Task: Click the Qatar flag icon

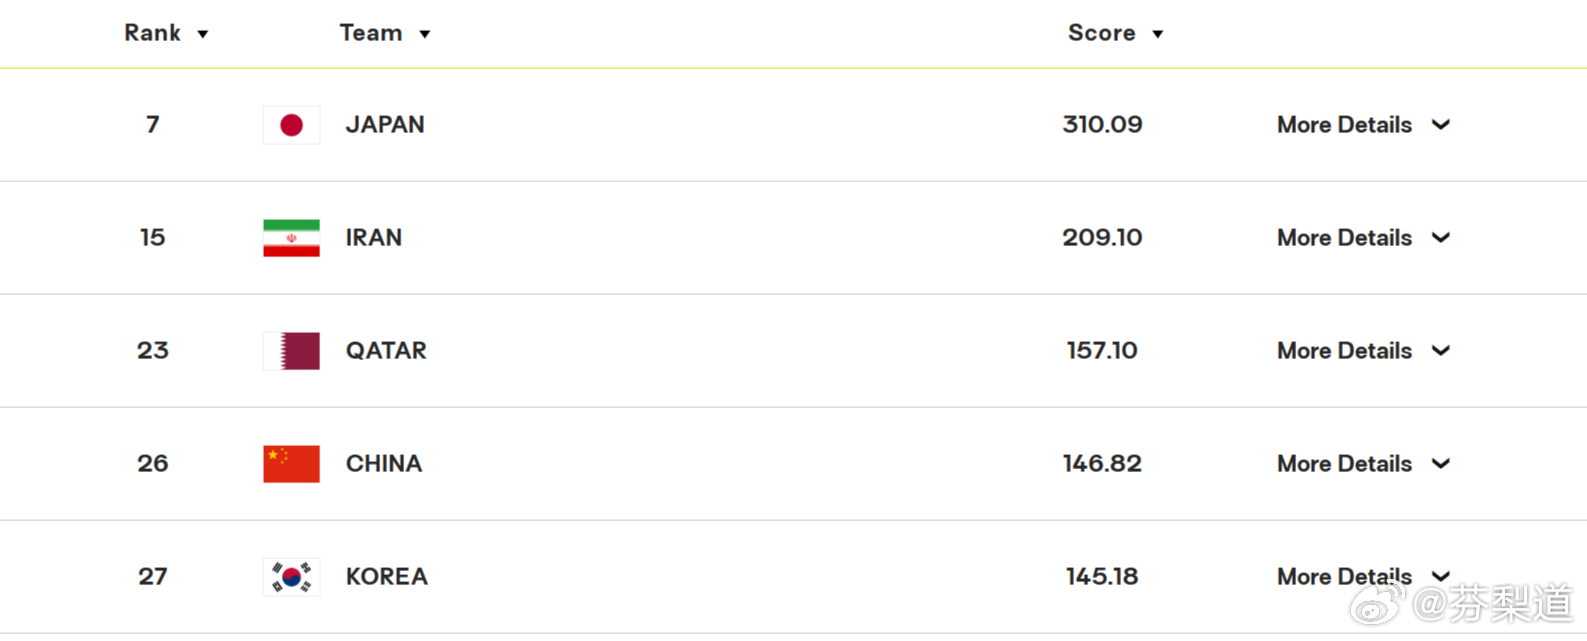Action: [291, 351]
